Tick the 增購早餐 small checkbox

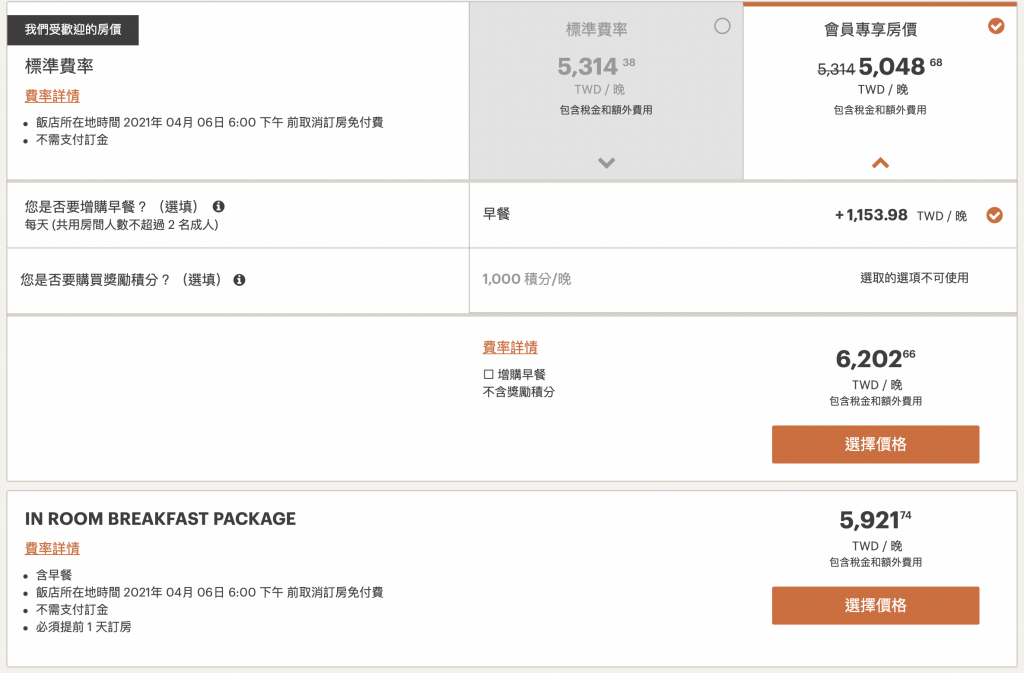[x=488, y=374]
